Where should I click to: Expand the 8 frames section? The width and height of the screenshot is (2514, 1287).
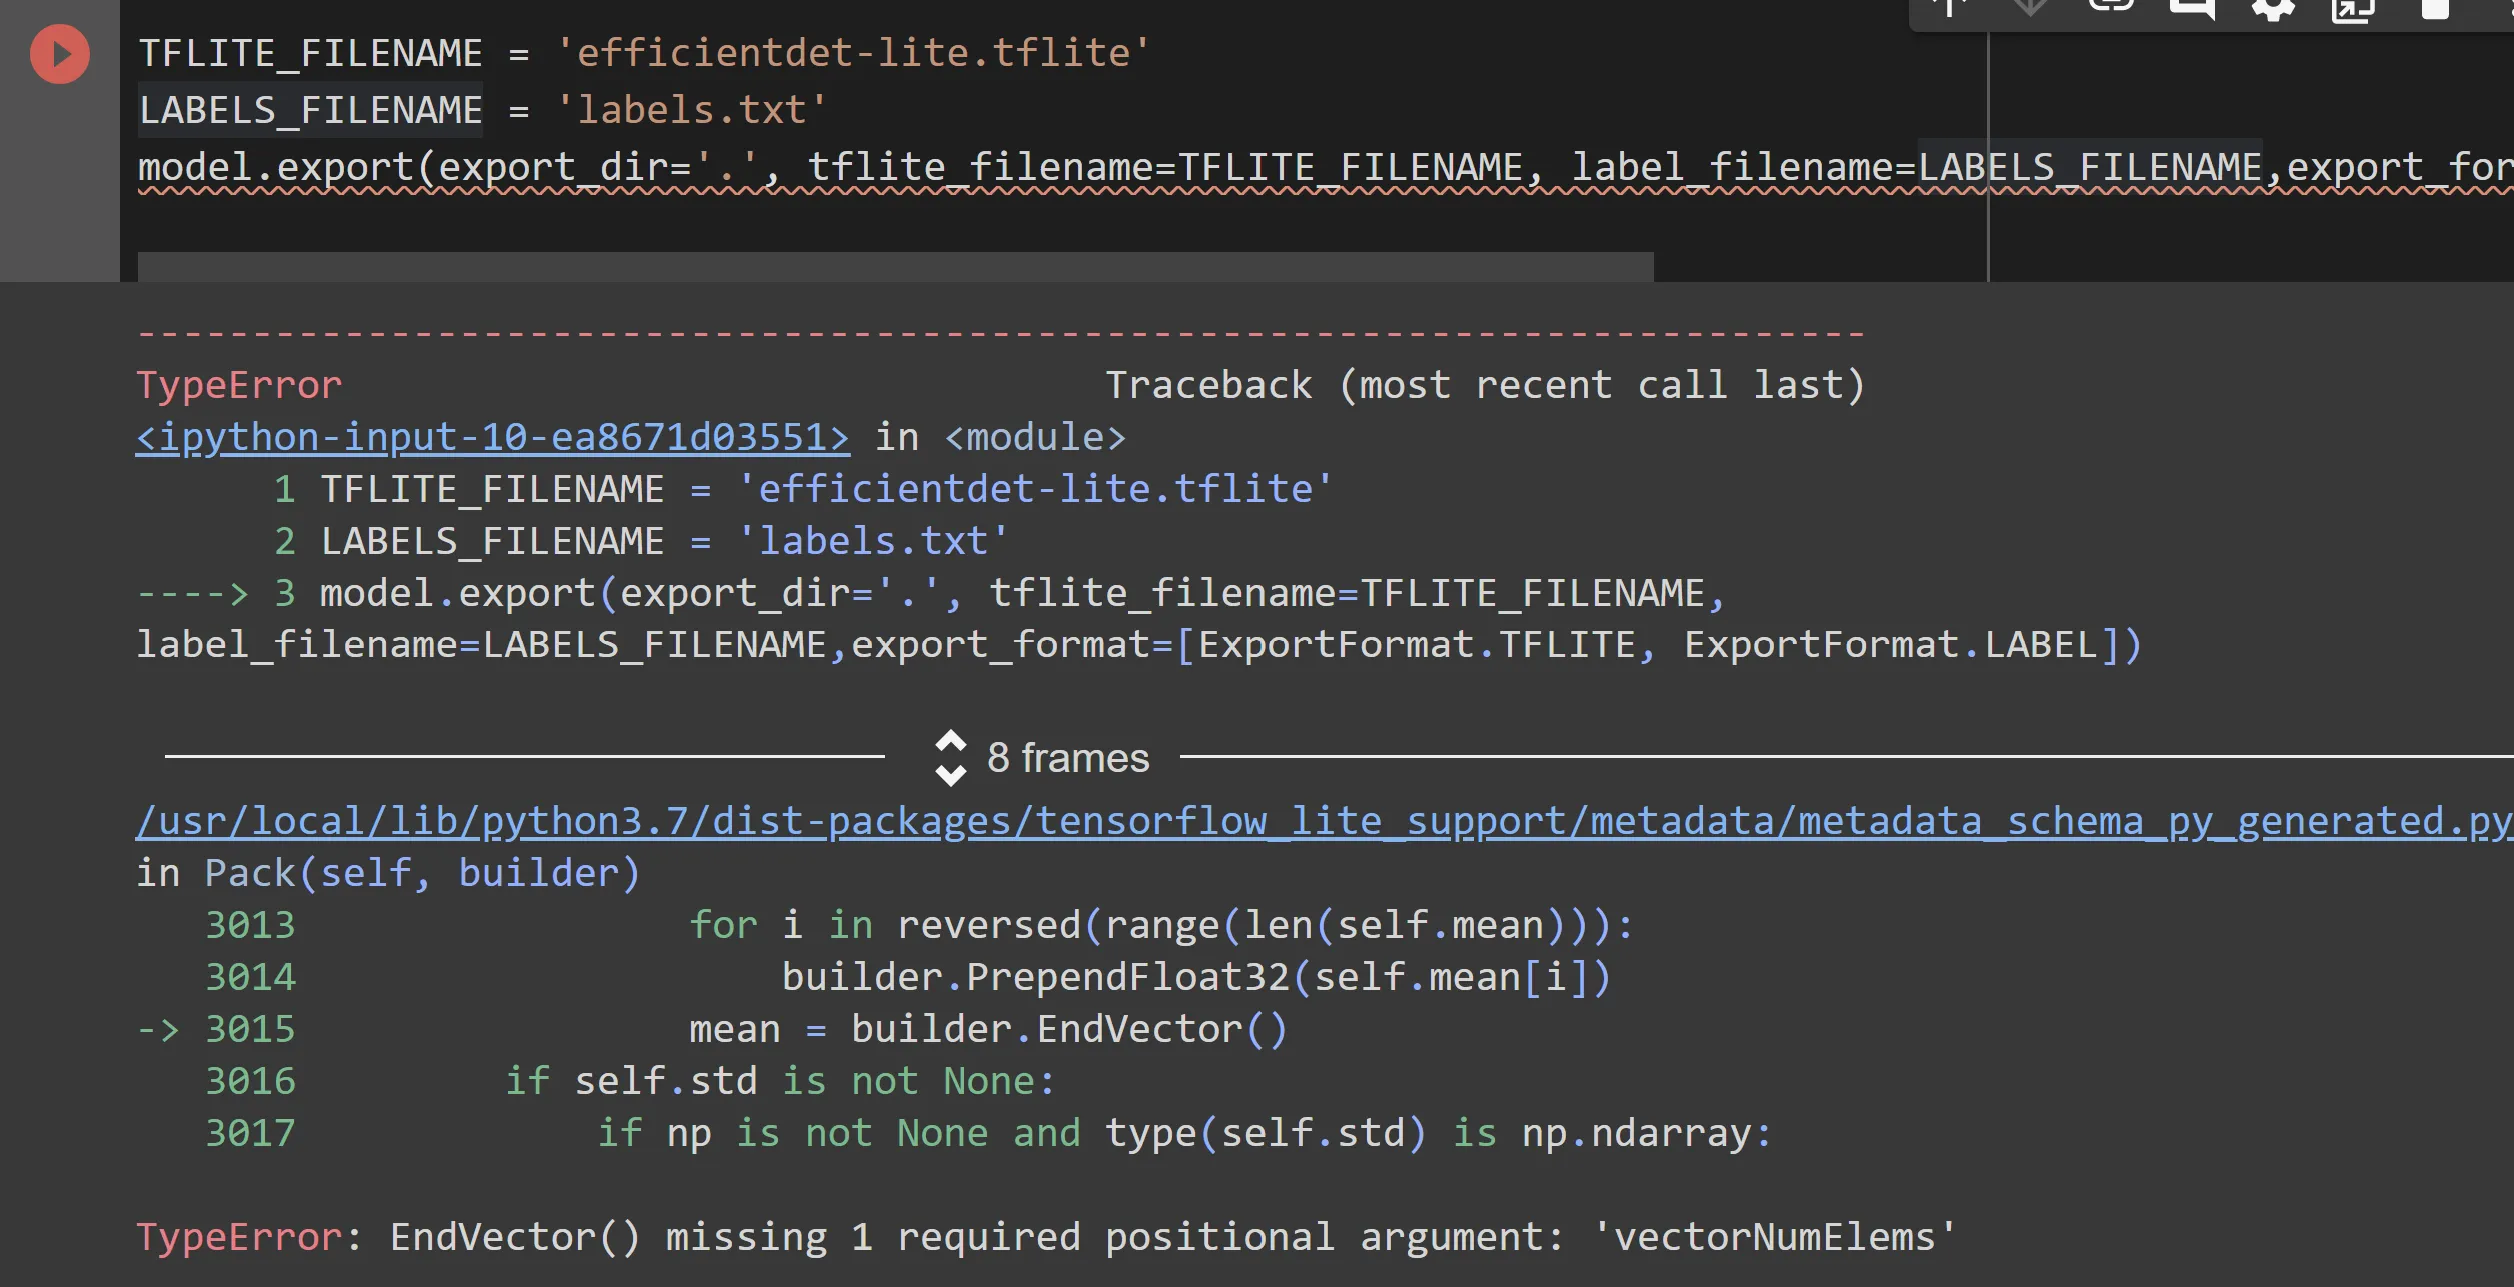click(1067, 758)
